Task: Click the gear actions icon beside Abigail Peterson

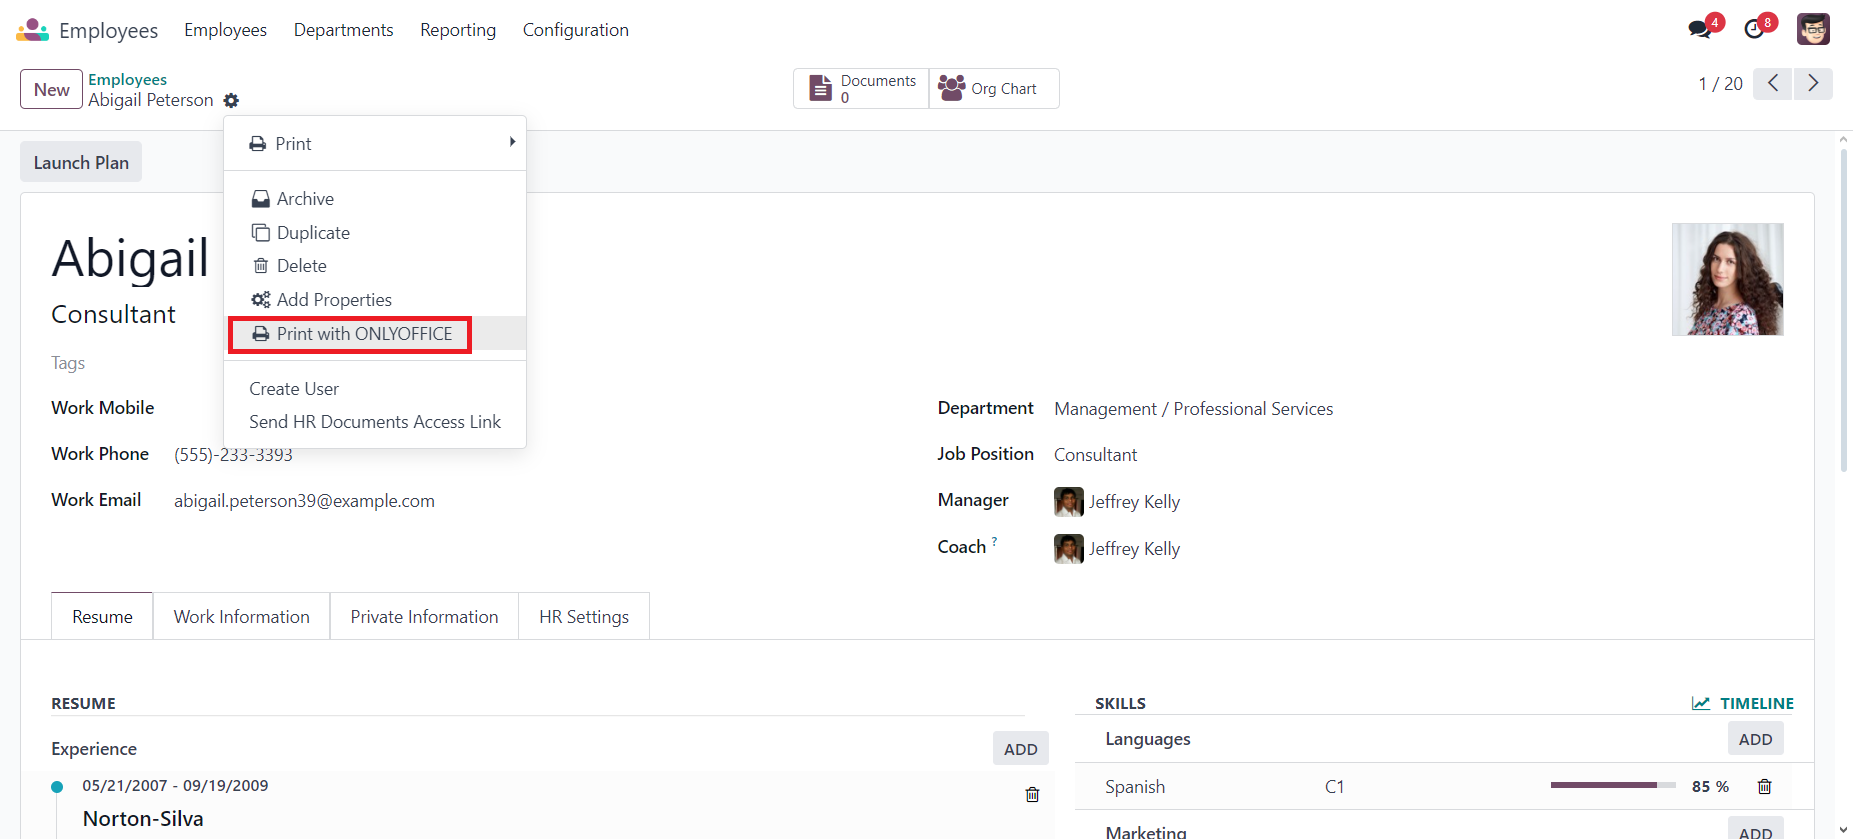Action: click(231, 101)
